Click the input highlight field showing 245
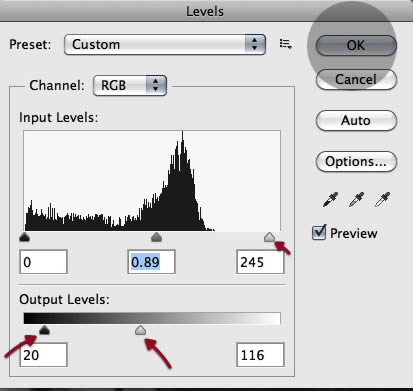 pyautogui.click(x=260, y=262)
